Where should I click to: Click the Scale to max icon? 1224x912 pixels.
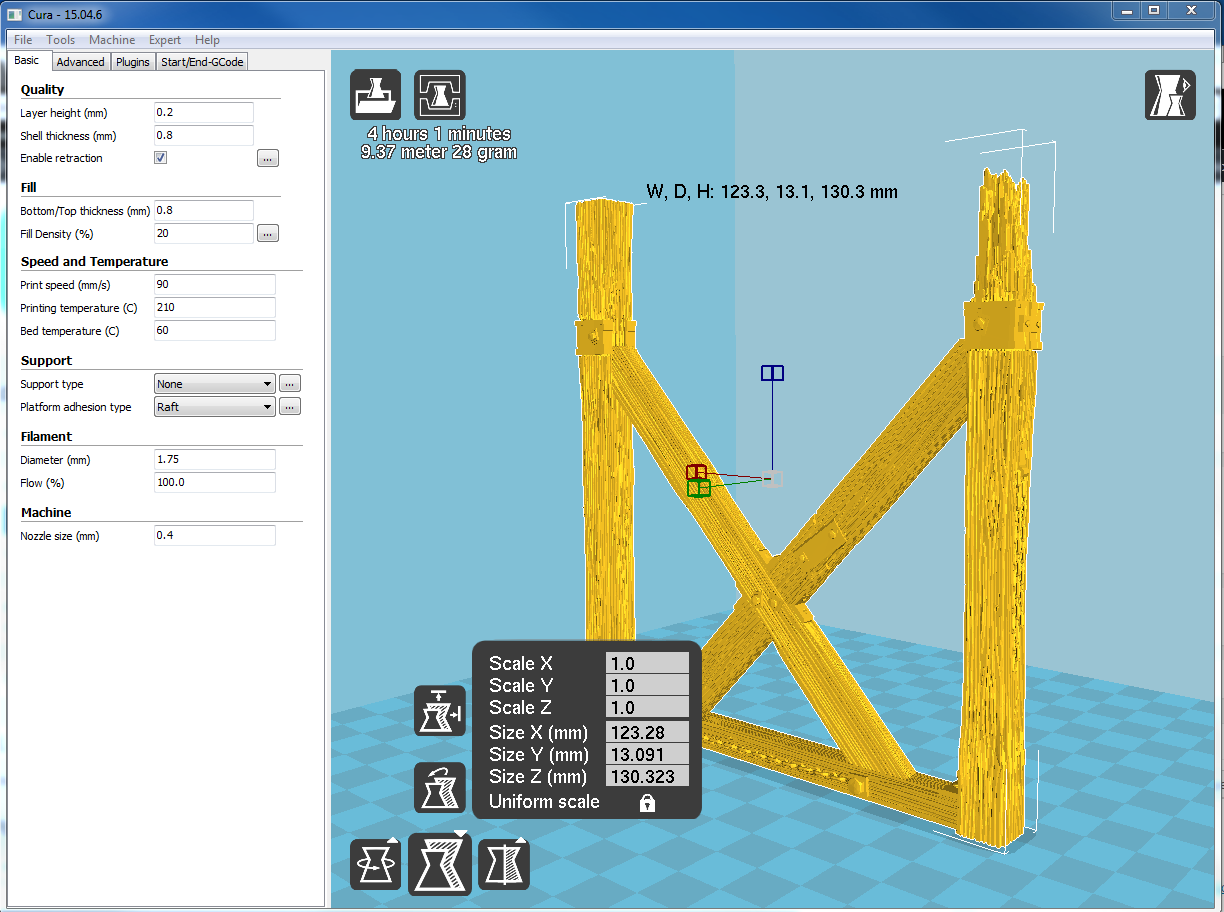(x=440, y=711)
